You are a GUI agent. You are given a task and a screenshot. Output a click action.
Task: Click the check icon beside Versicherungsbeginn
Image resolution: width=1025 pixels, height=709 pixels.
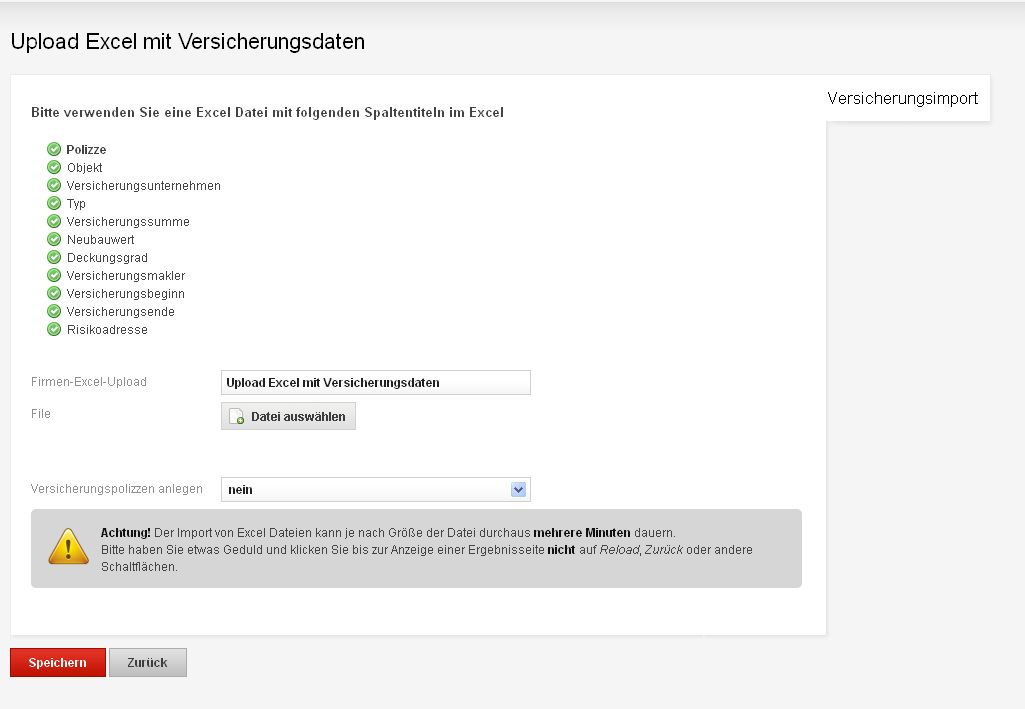[54, 294]
